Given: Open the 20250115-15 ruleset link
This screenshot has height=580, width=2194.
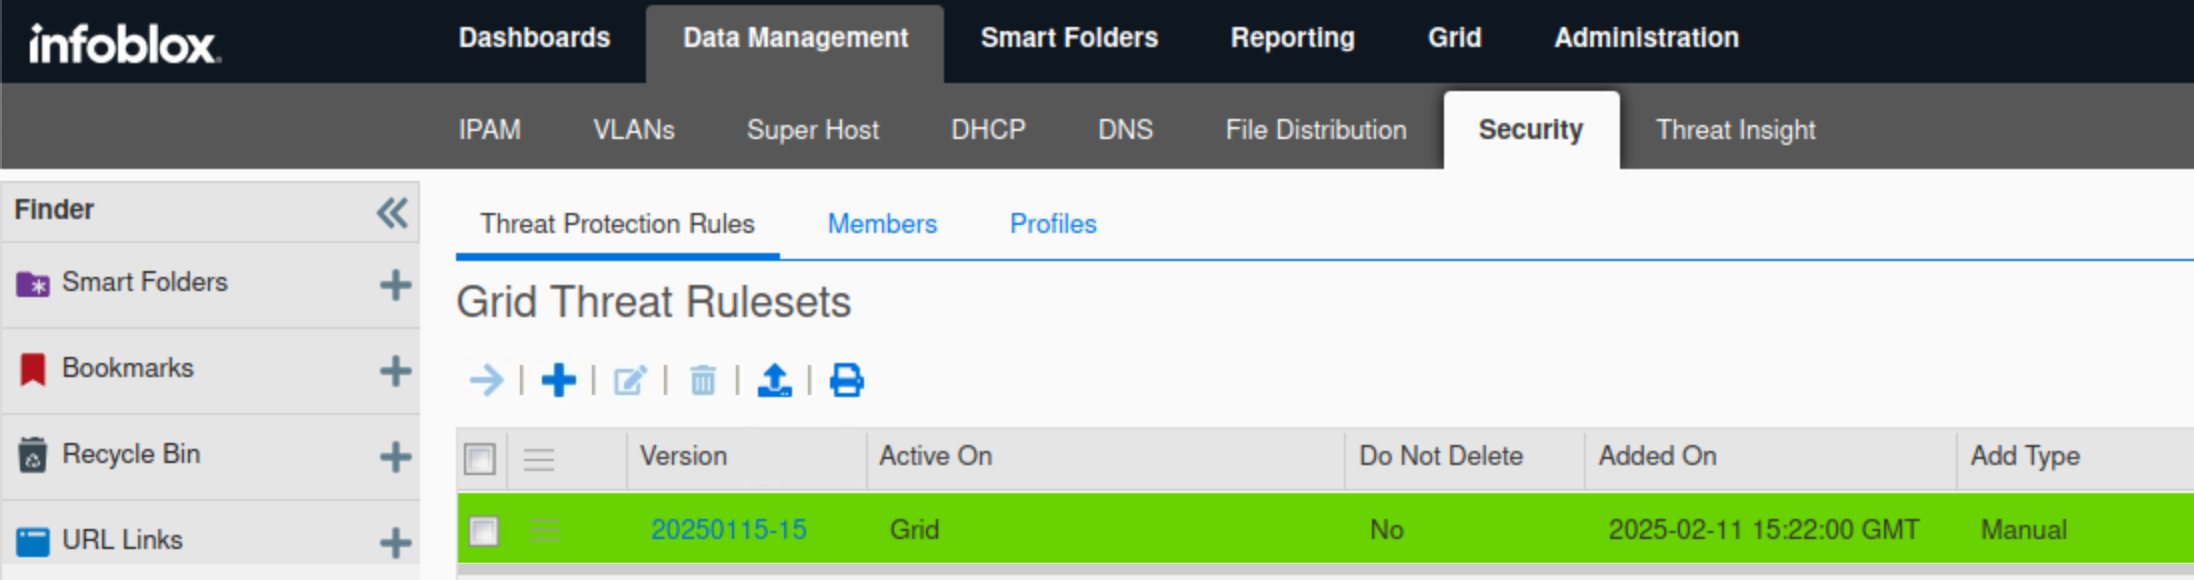Looking at the screenshot, I should tap(729, 530).
